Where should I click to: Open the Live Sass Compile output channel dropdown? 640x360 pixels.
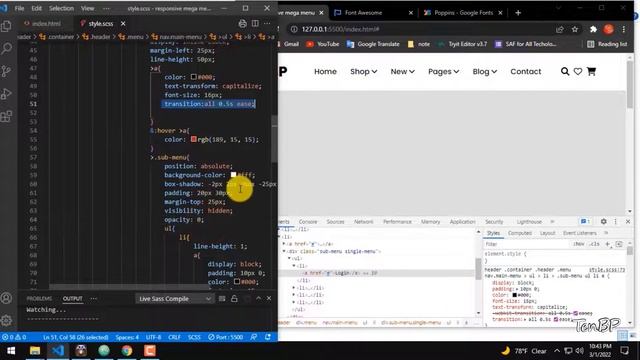pyautogui.click(x=174, y=298)
